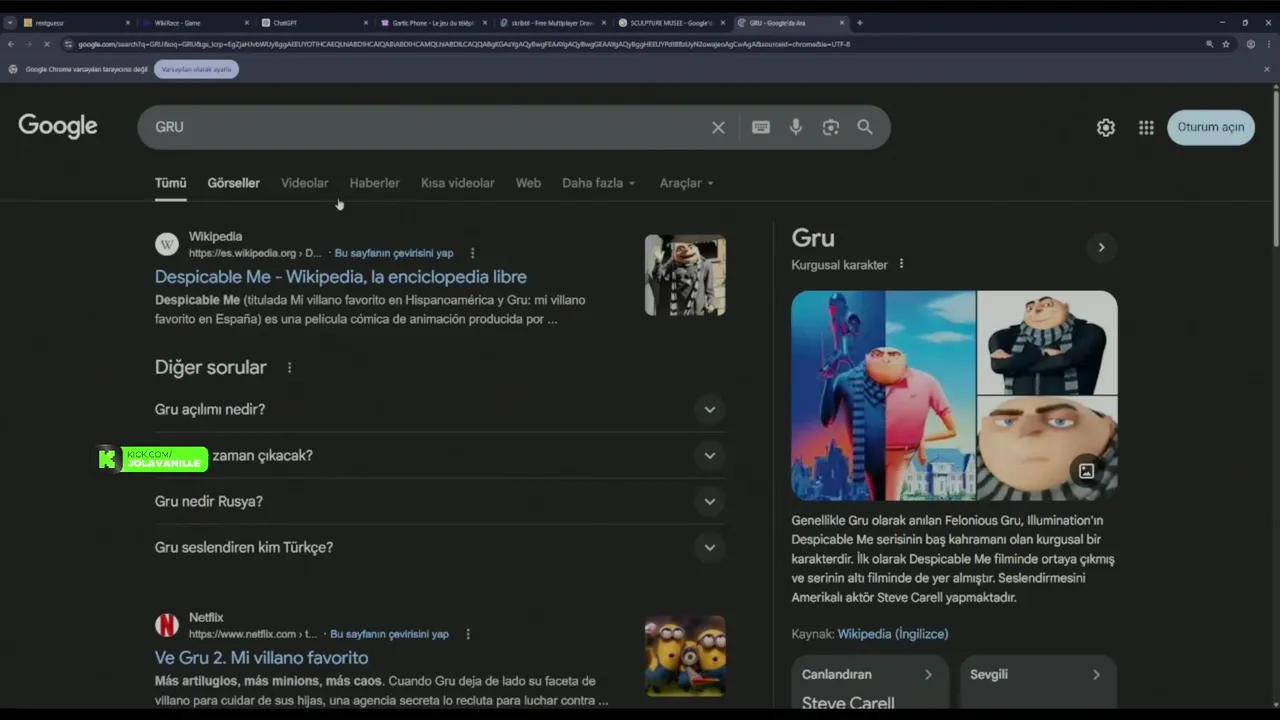Click the Oturum açın sign-in button

tap(1210, 127)
